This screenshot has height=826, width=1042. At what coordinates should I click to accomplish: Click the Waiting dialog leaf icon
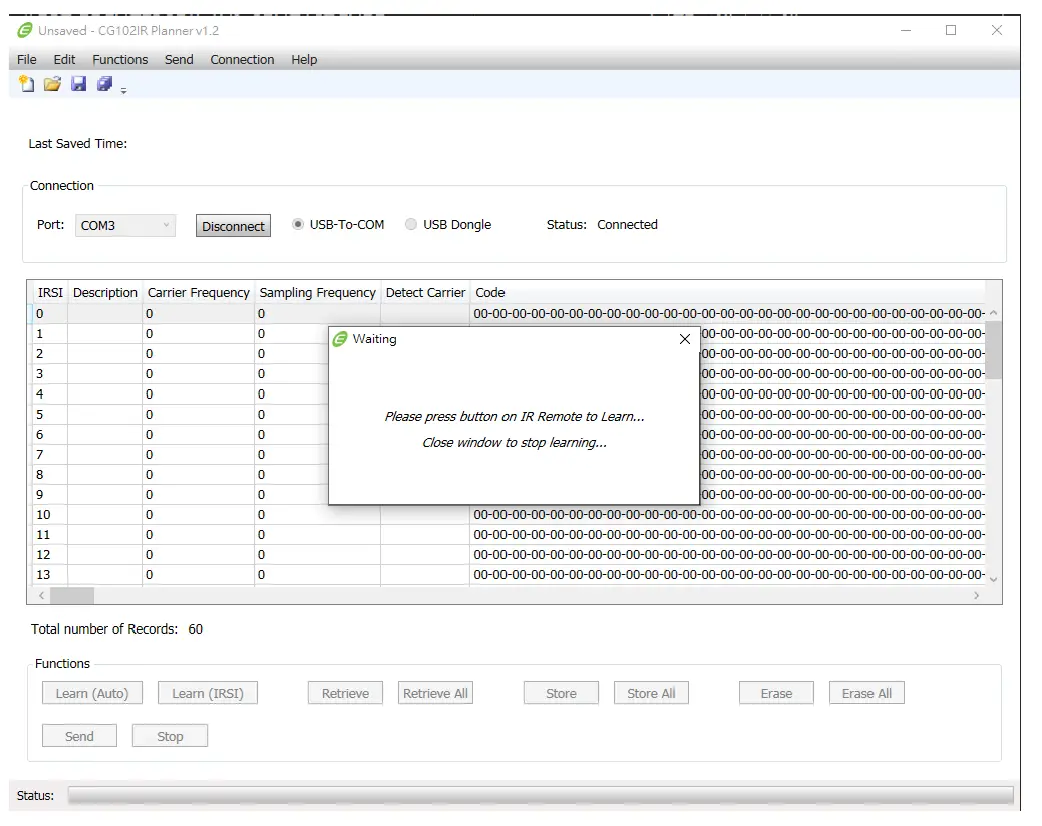pos(340,339)
